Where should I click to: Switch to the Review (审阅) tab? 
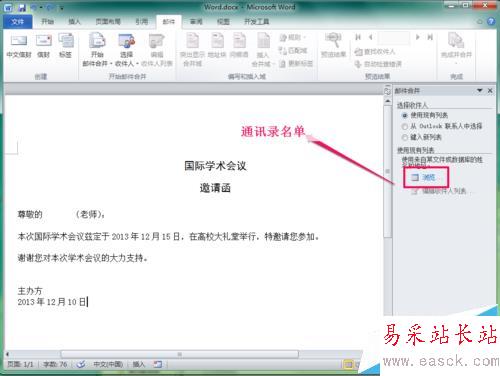196,22
